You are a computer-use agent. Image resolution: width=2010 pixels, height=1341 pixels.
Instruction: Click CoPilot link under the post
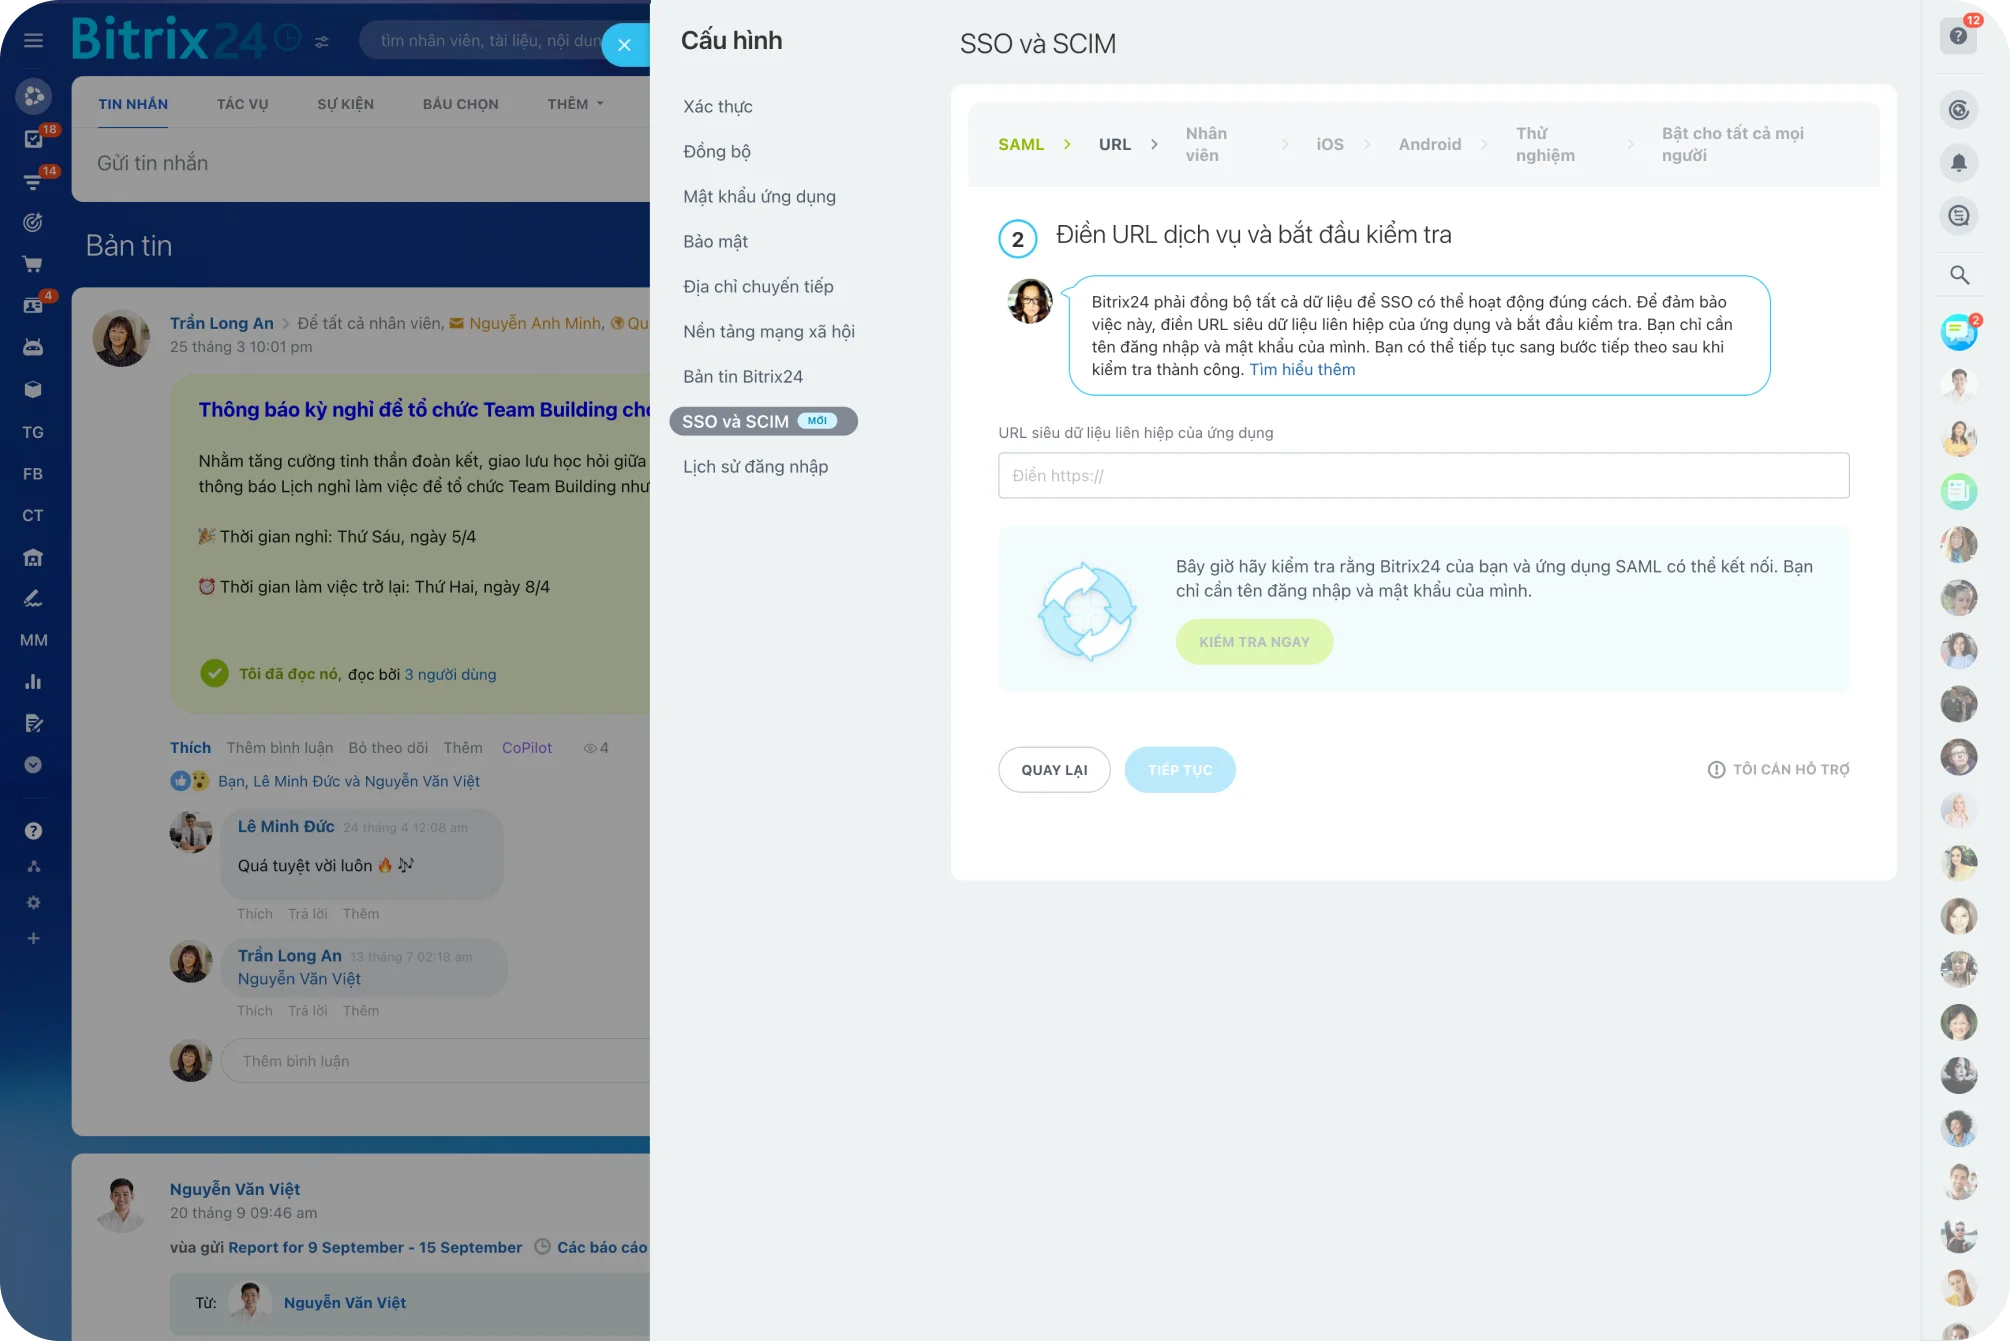[527, 748]
